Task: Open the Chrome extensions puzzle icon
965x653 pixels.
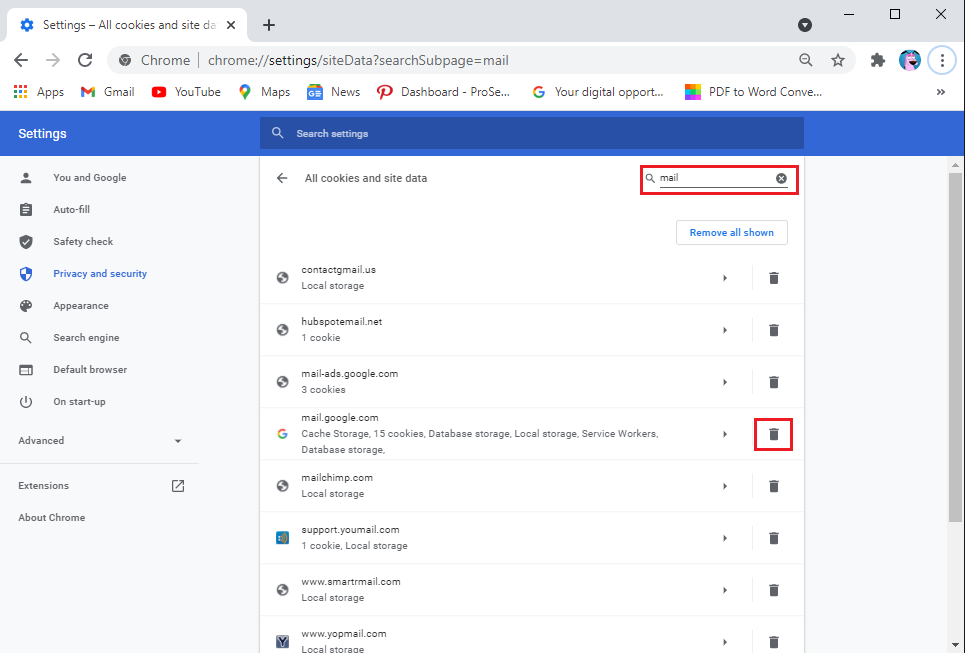Action: point(877,60)
